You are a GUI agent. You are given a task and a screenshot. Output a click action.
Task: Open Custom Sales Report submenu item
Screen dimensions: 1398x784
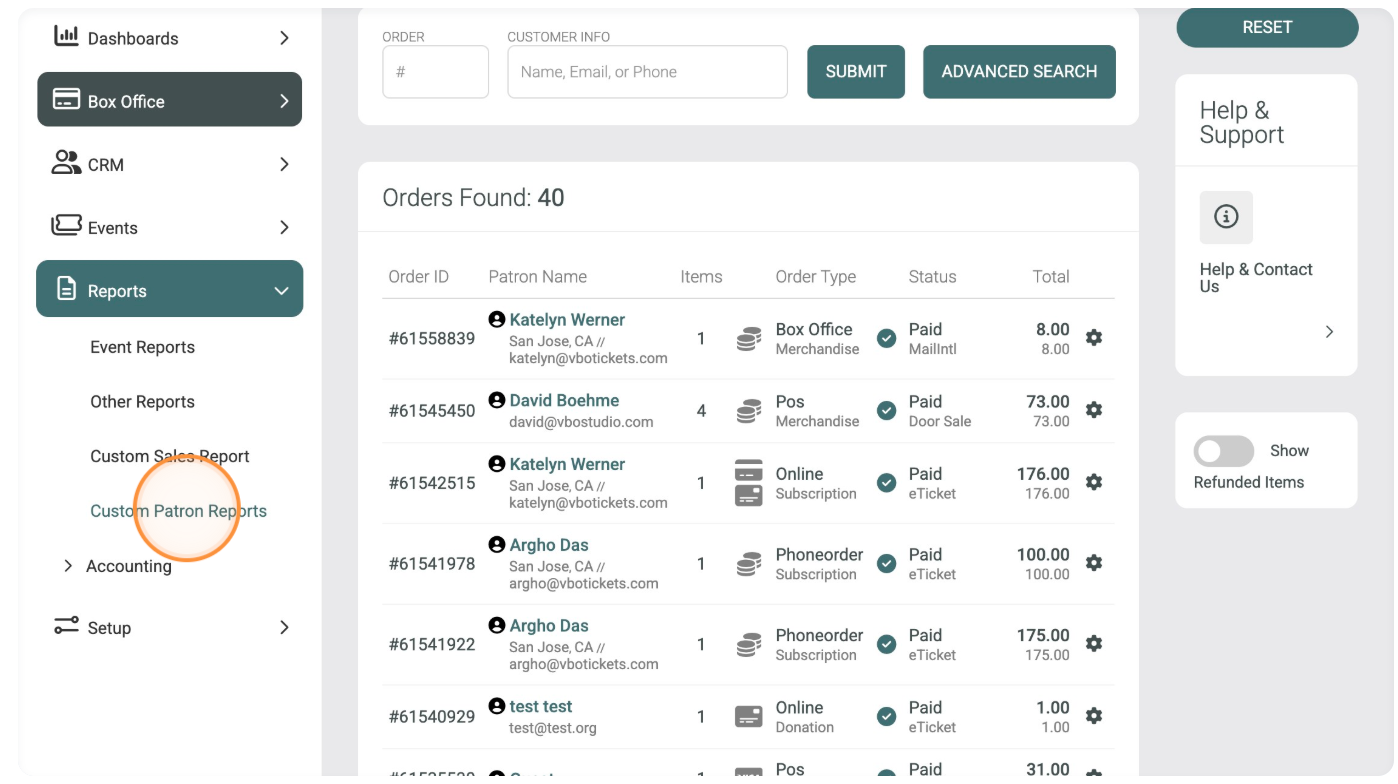pyautogui.click(x=170, y=456)
